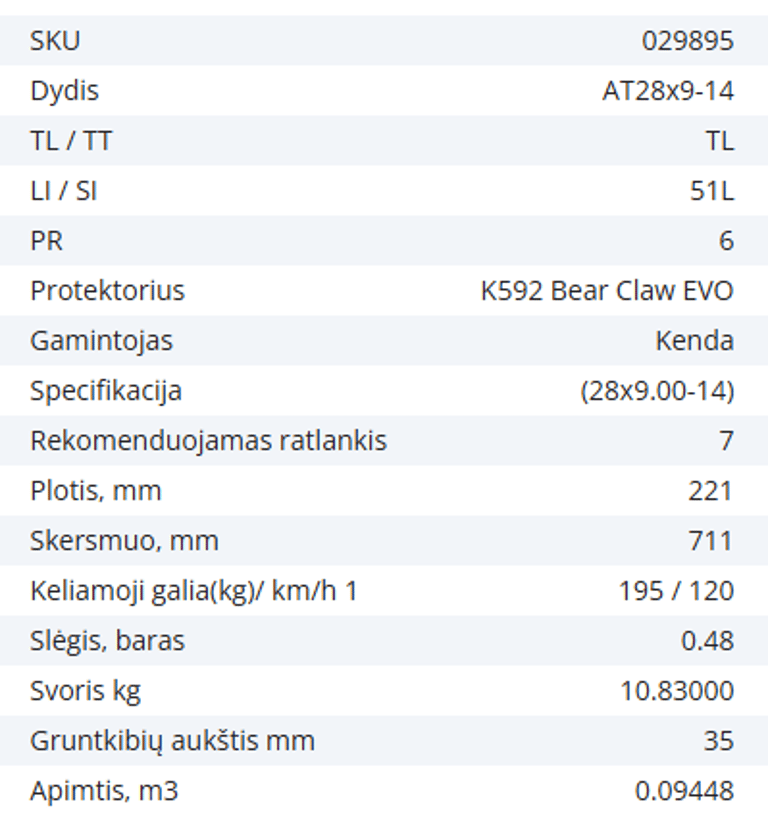Select the load capacity value 195 / 120
The width and height of the screenshot is (768, 831).
coord(676,591)
